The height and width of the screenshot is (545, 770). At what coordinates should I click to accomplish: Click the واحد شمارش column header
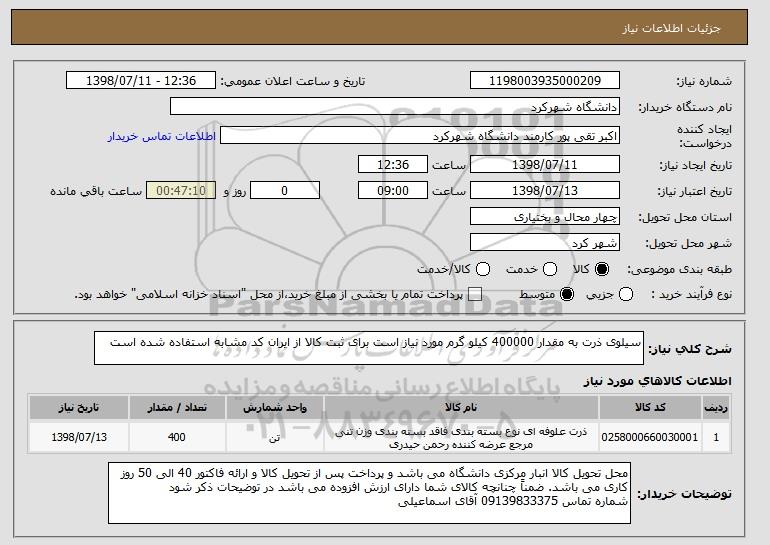tap(275, 408)
